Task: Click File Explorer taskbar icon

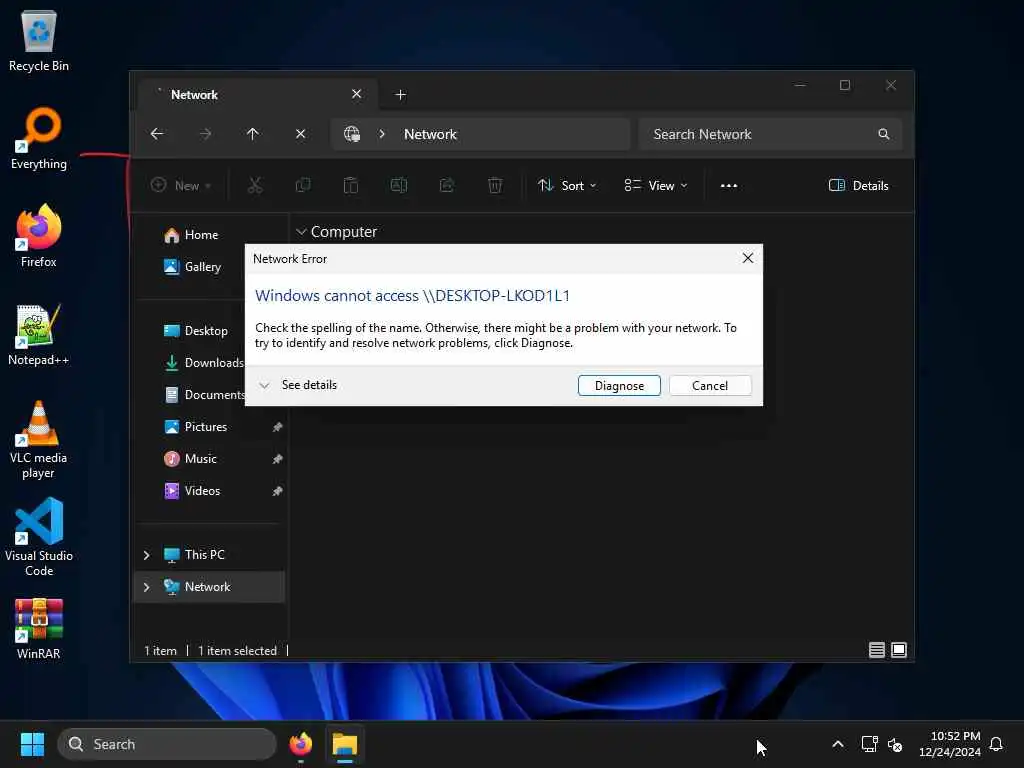Action: point(345,744)
